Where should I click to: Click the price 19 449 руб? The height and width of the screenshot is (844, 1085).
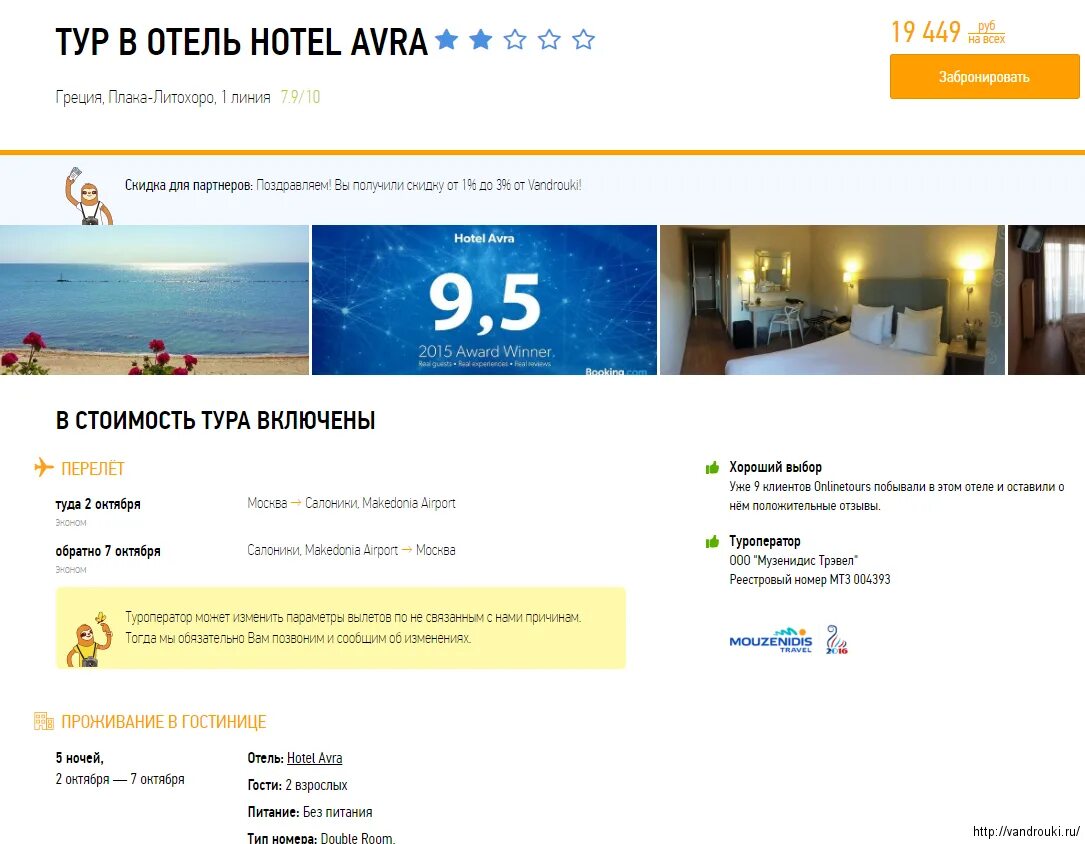click(947, 33)
